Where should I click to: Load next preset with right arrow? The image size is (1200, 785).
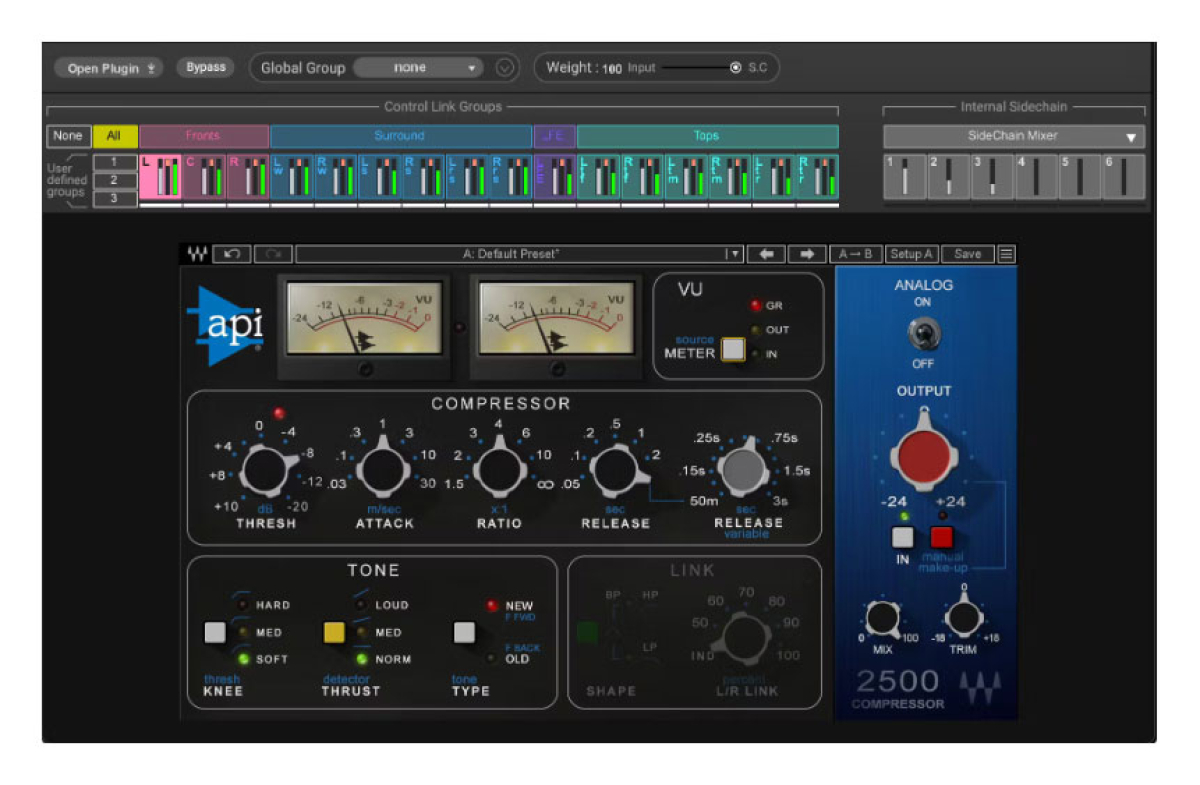[x=807, y=254]
